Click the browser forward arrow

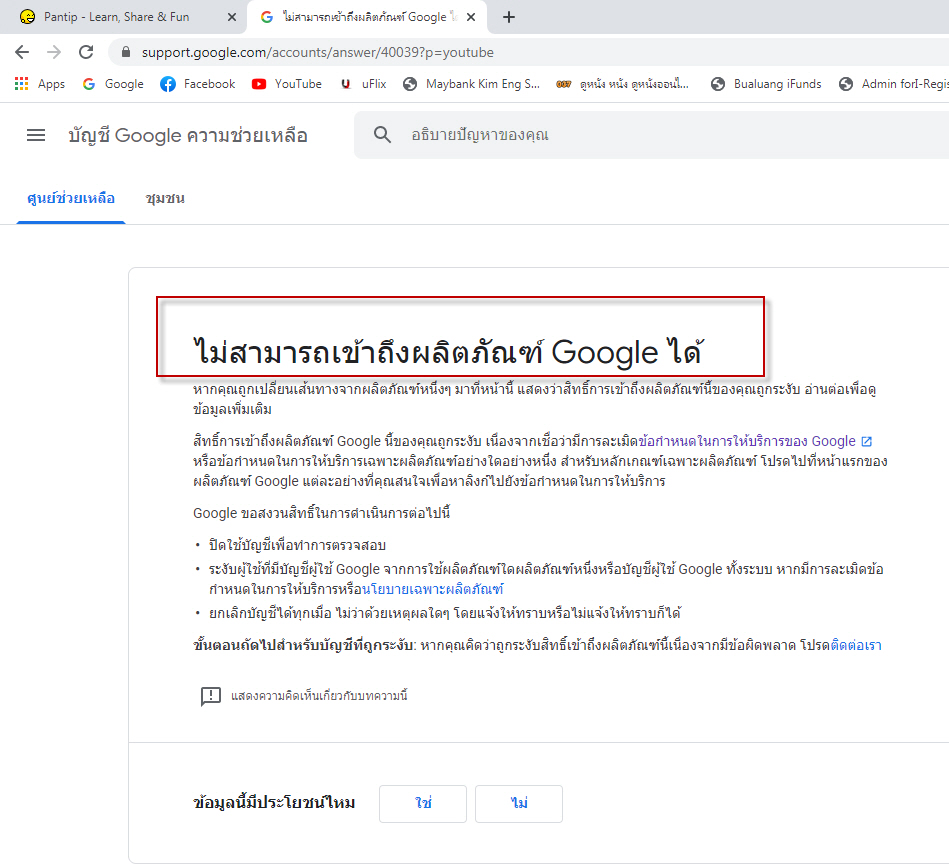point(54,52)
